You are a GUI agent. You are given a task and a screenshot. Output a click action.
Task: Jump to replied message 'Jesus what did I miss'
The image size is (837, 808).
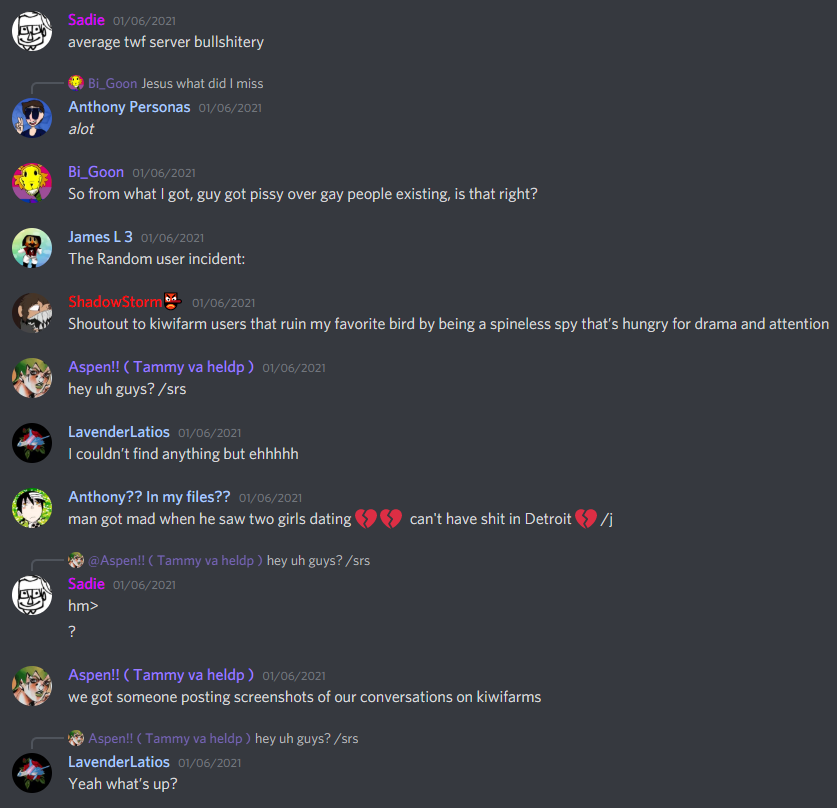pyautogui.click(x=202, y=84)
